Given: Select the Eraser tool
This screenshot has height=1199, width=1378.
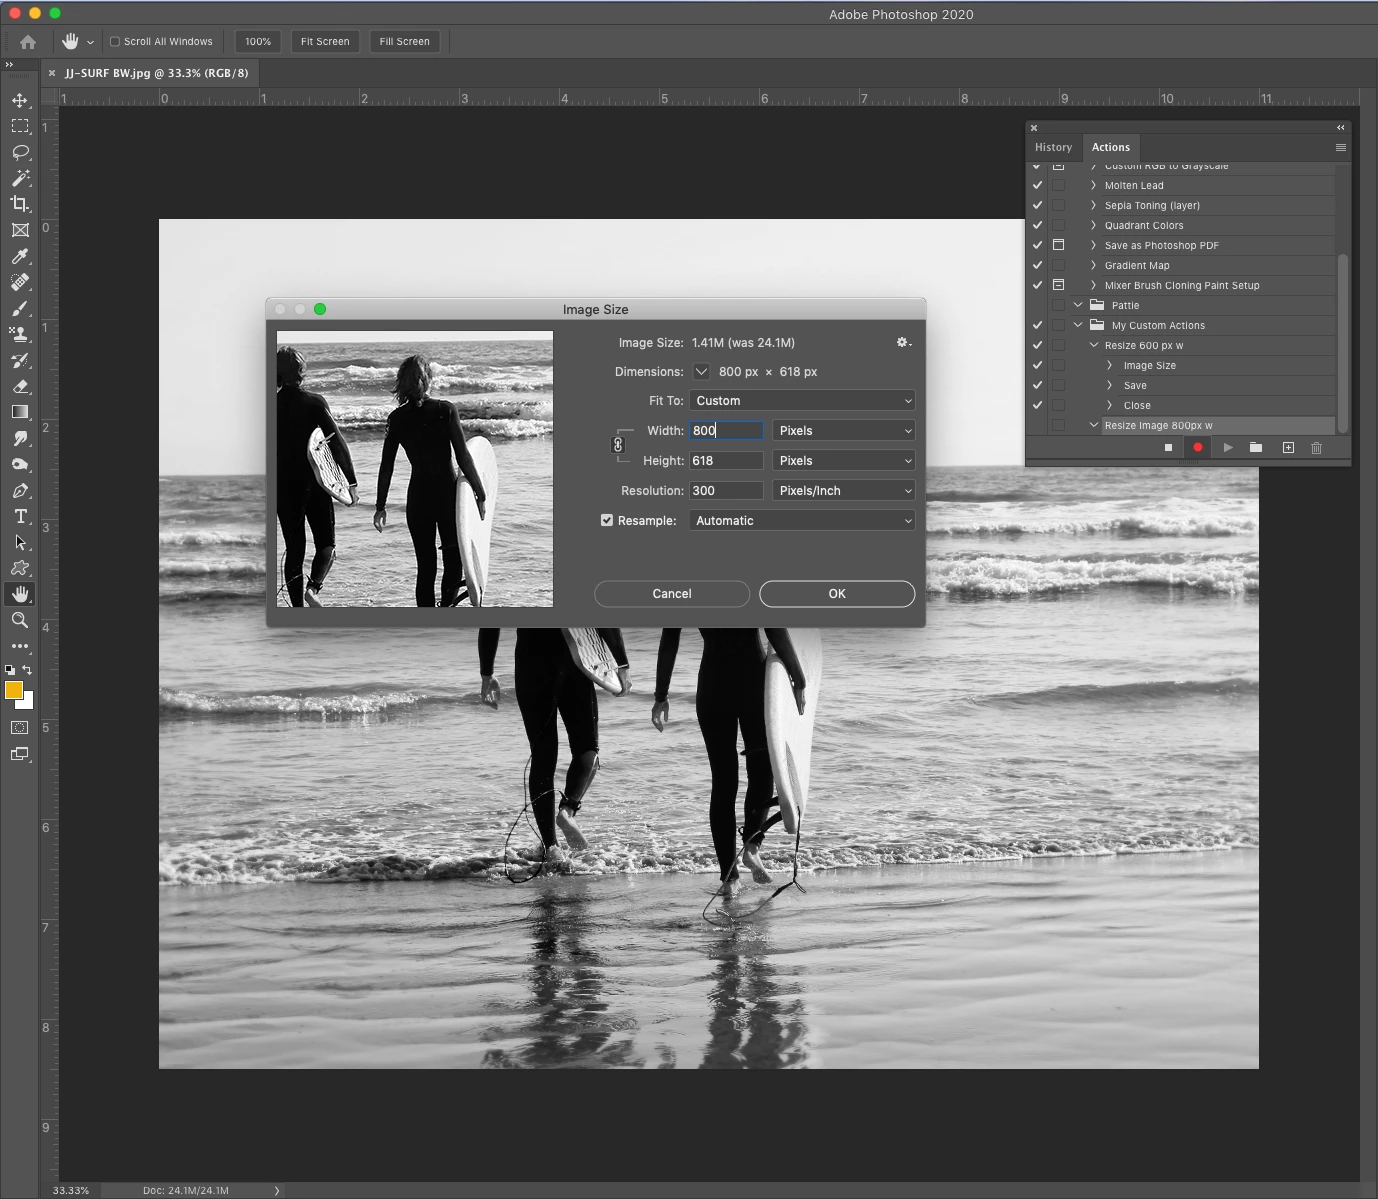Looking at the screenshot, I should pyautogui.click(x=20, y=386).
